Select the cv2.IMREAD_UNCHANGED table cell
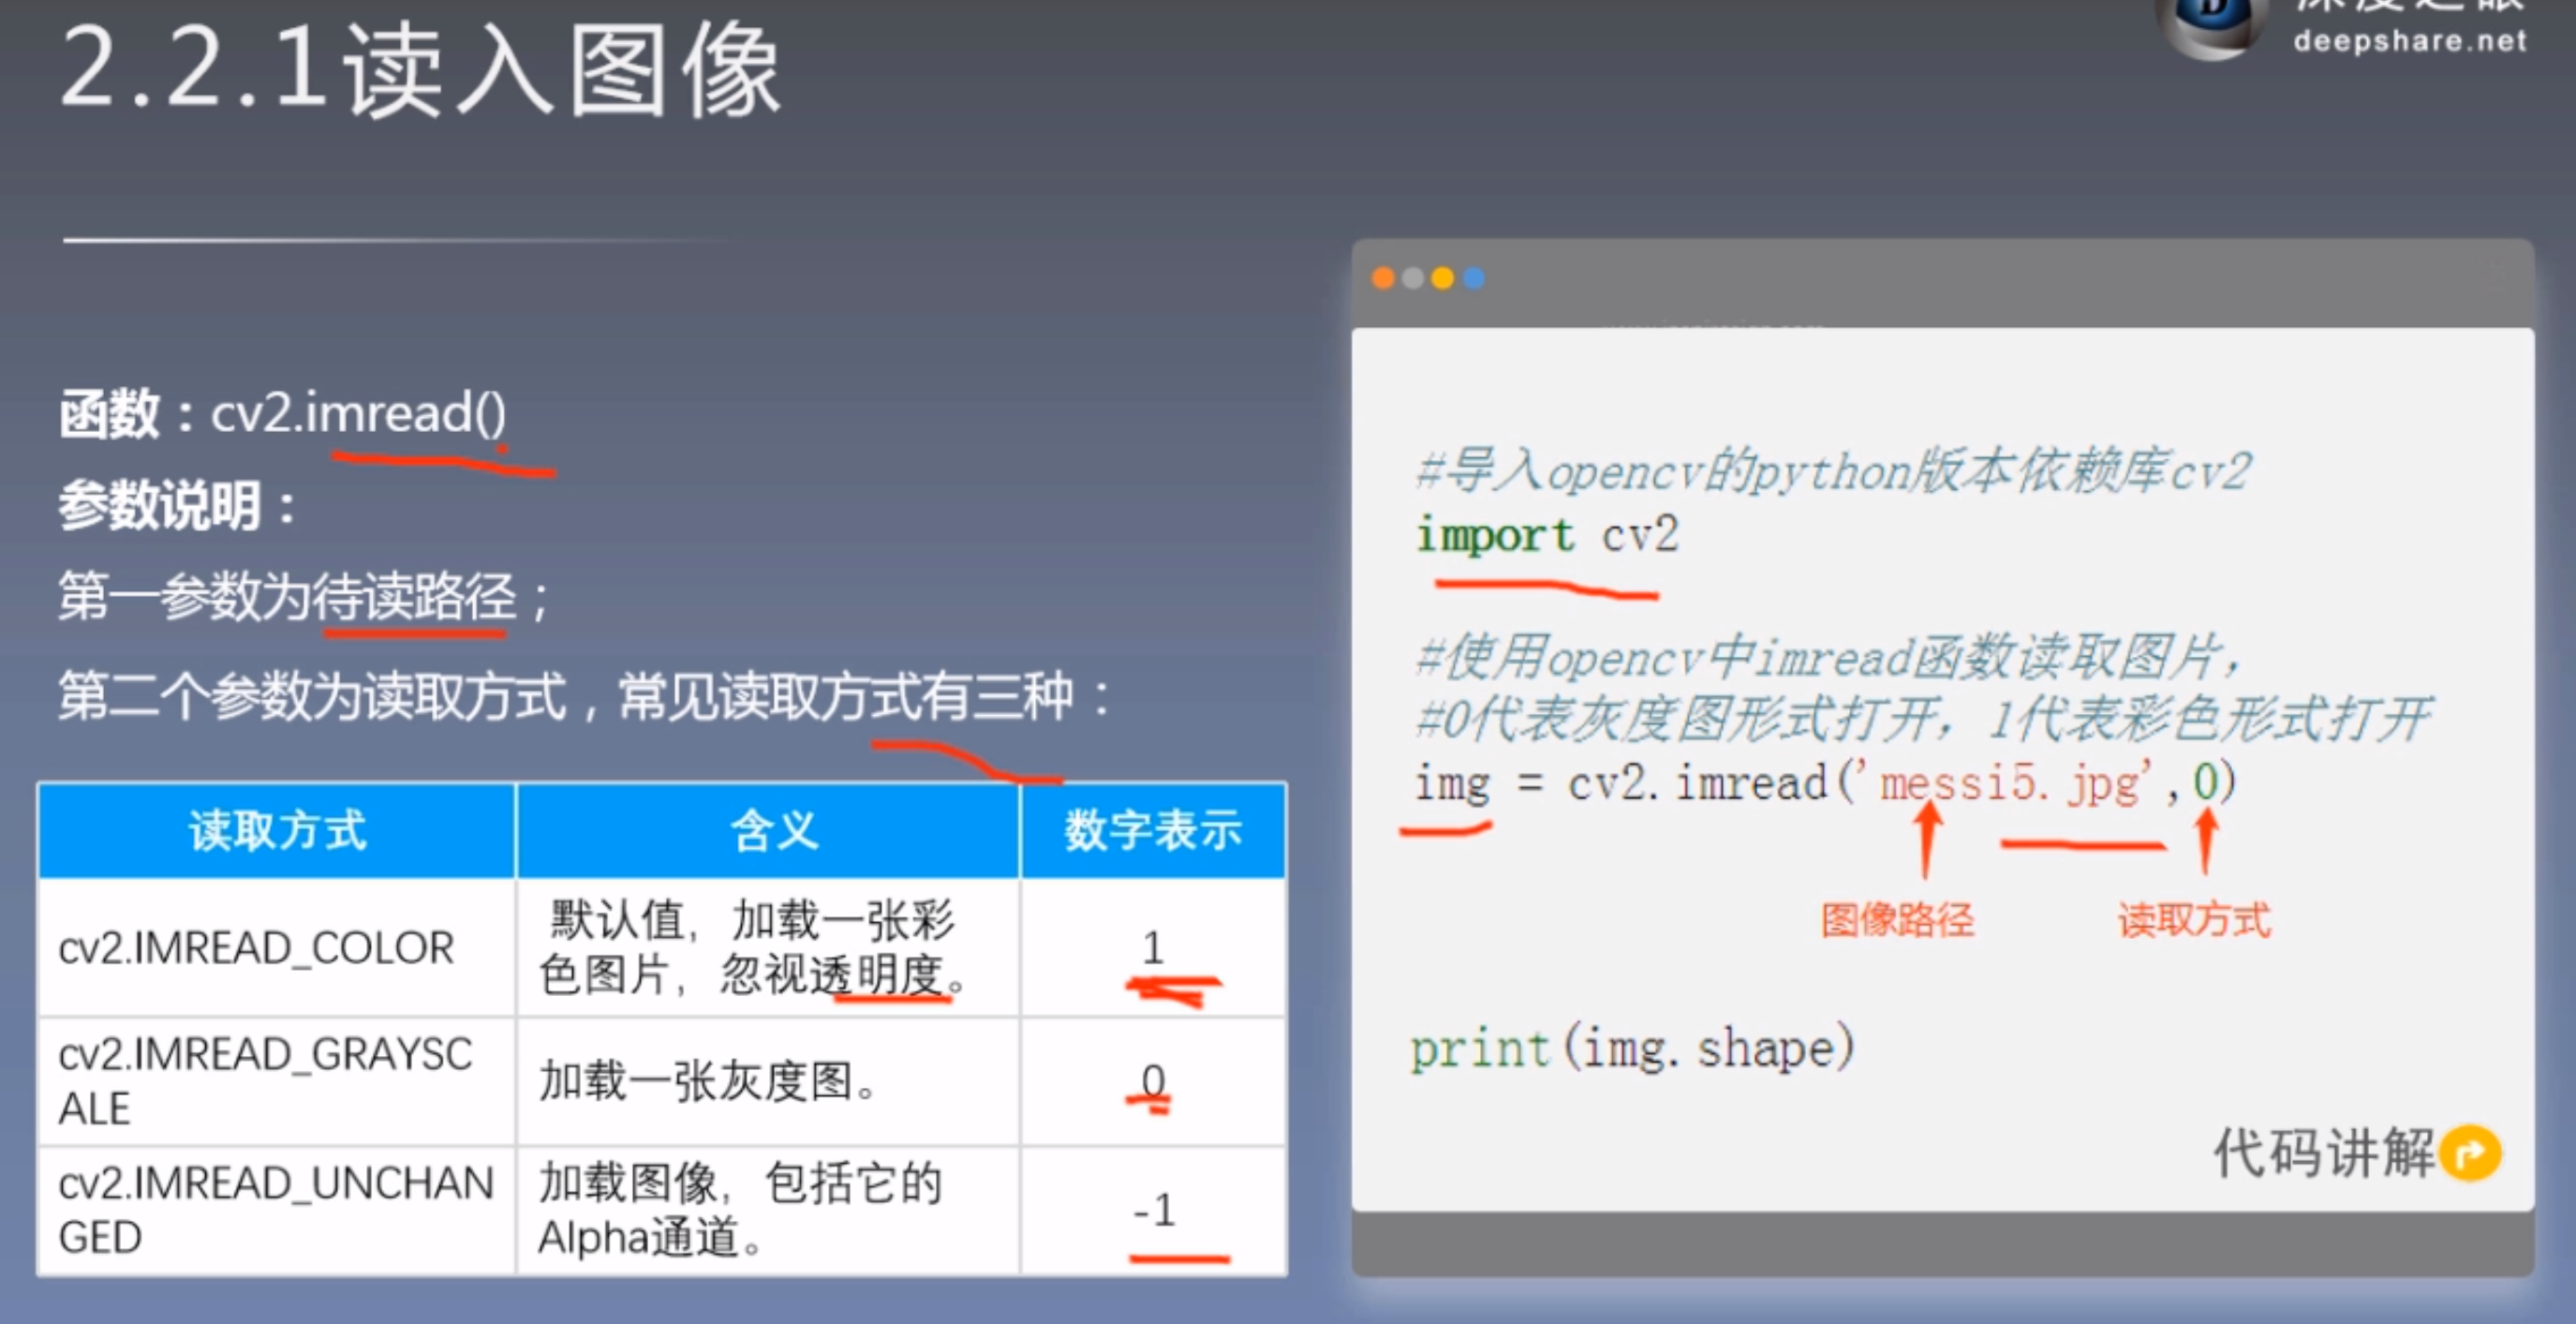The height and width of the screenshot is (1324, 2576). [x=275, y=1210]
